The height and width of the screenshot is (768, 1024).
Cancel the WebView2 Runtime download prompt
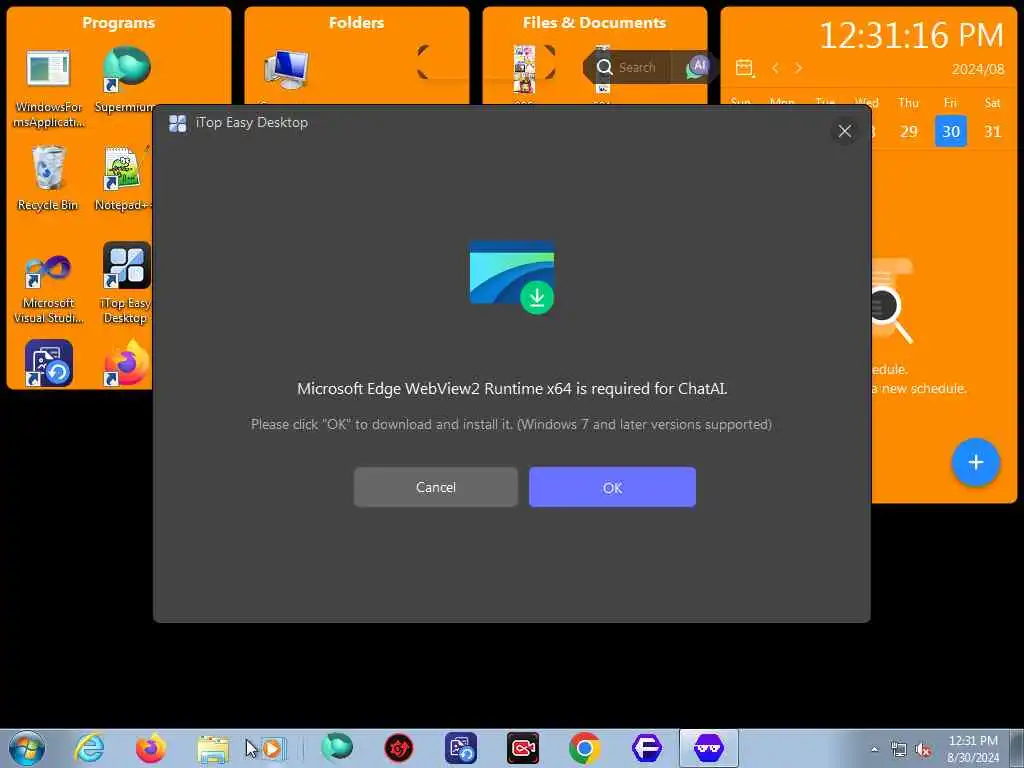[x=436, y=487]
